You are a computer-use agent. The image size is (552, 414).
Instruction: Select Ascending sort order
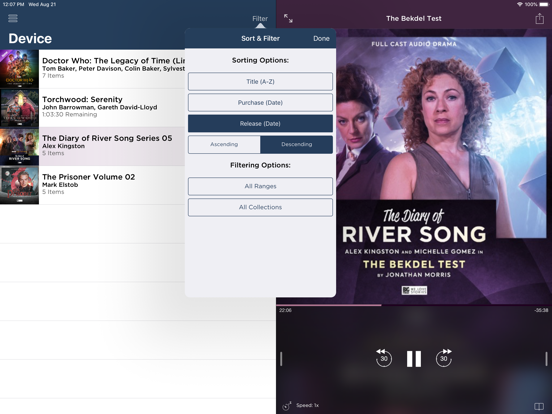(224, 144)
